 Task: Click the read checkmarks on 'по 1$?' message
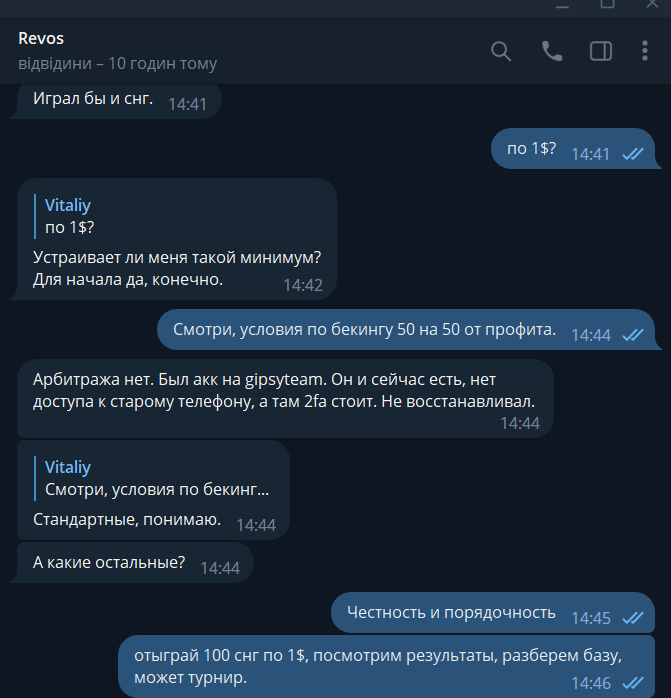point(633,154)
